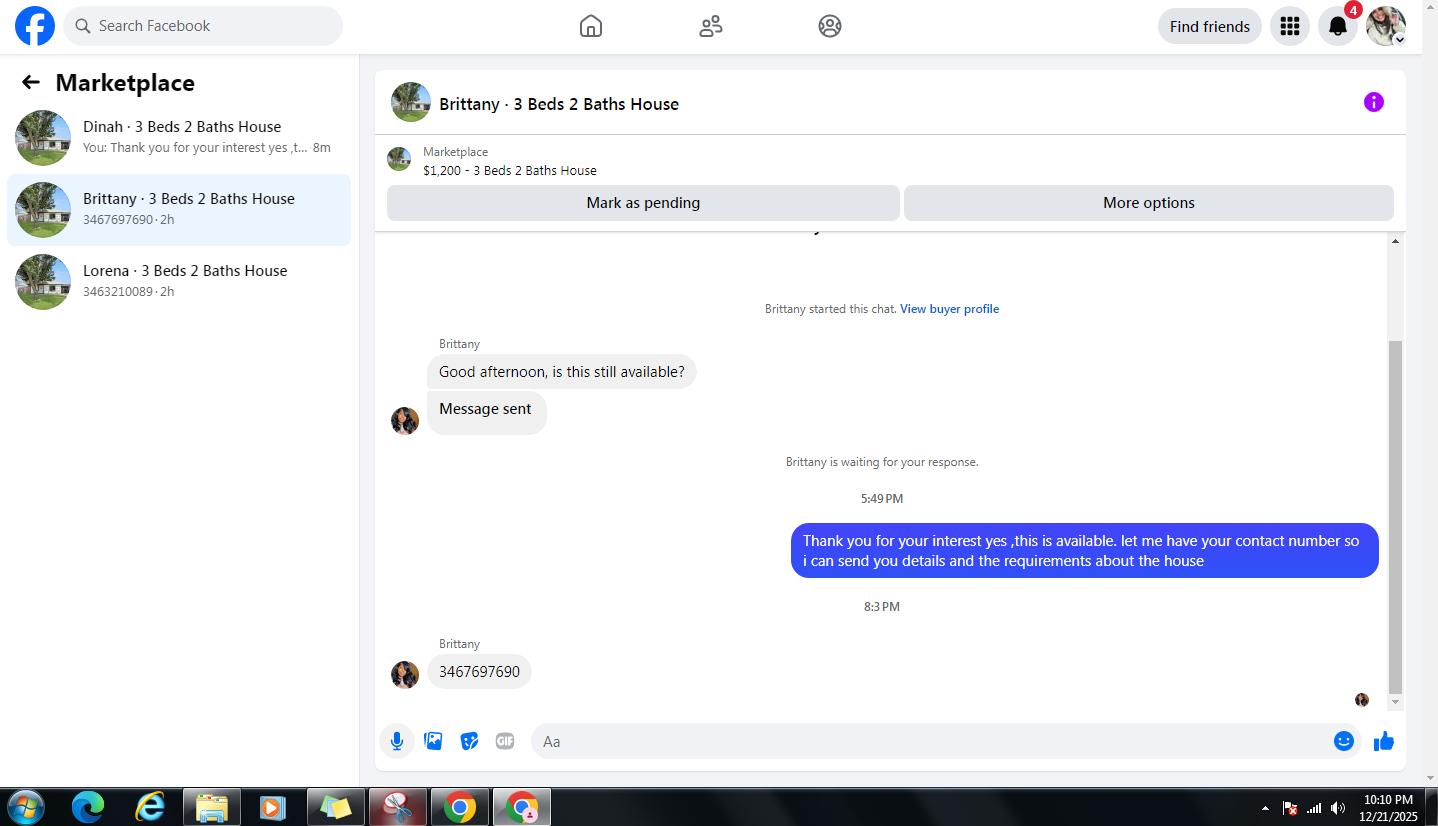The height and width of the screenshot is (826, 1438).
Task: Click the volume speaker tray icon
Action: 1338,808
